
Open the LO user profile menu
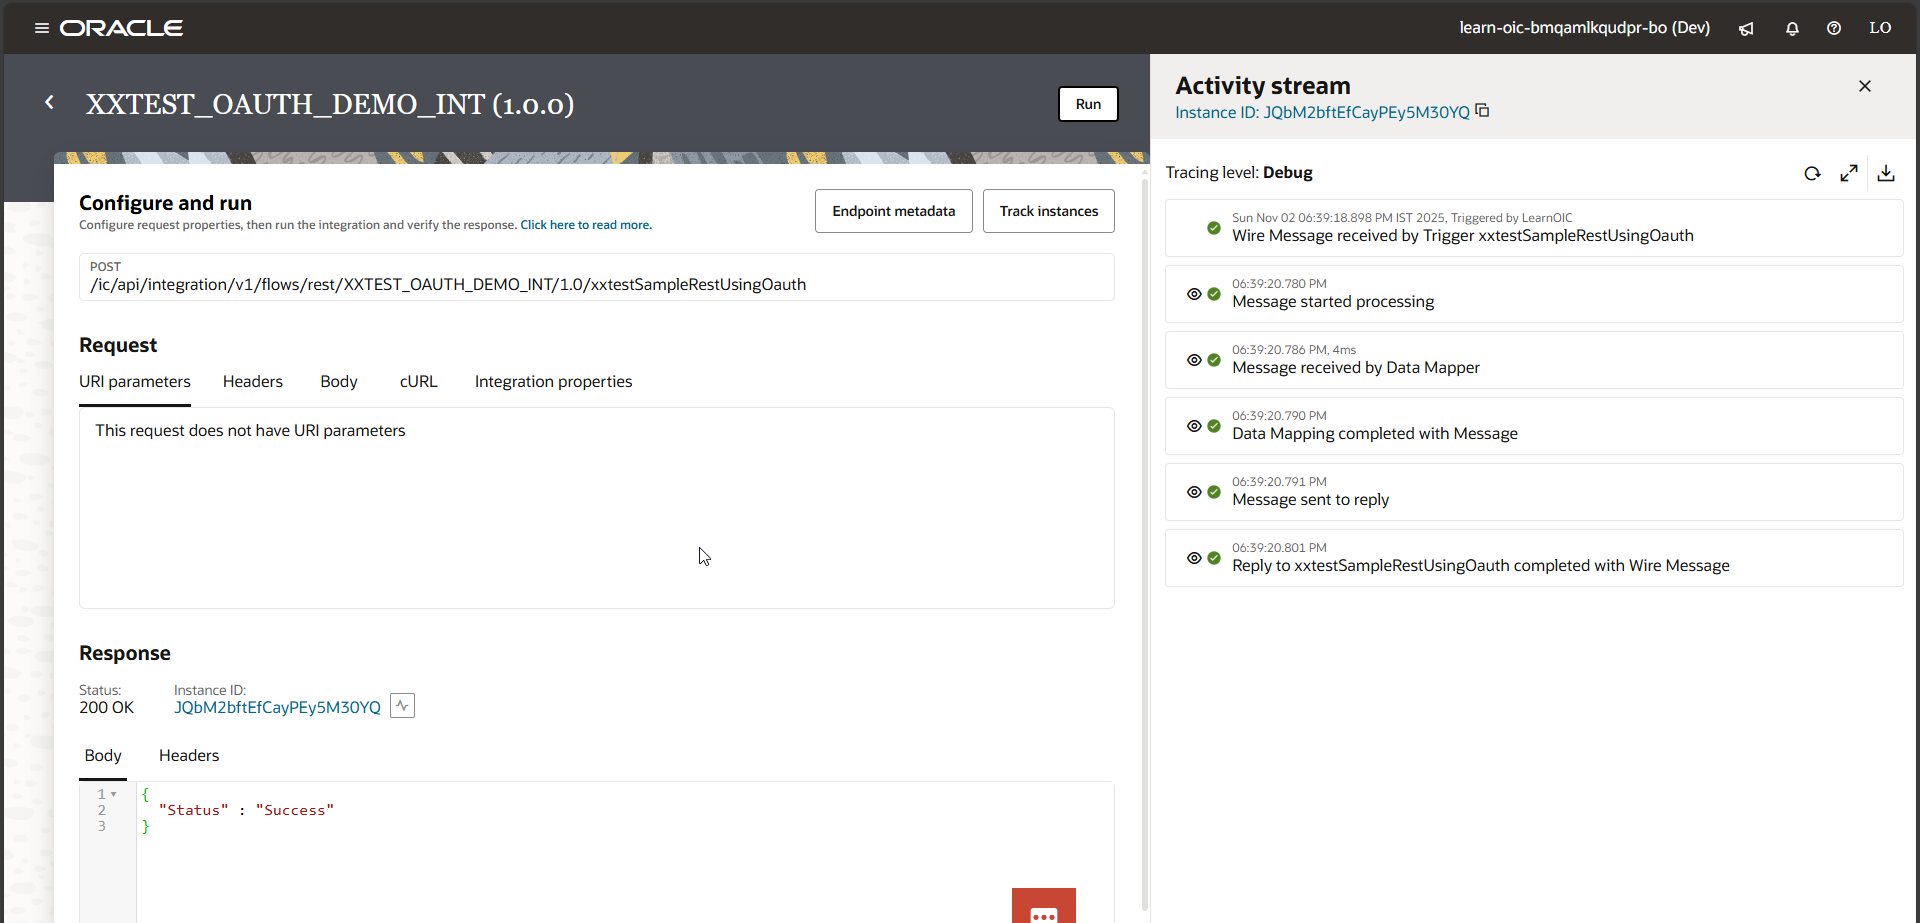click(1880, 28)
